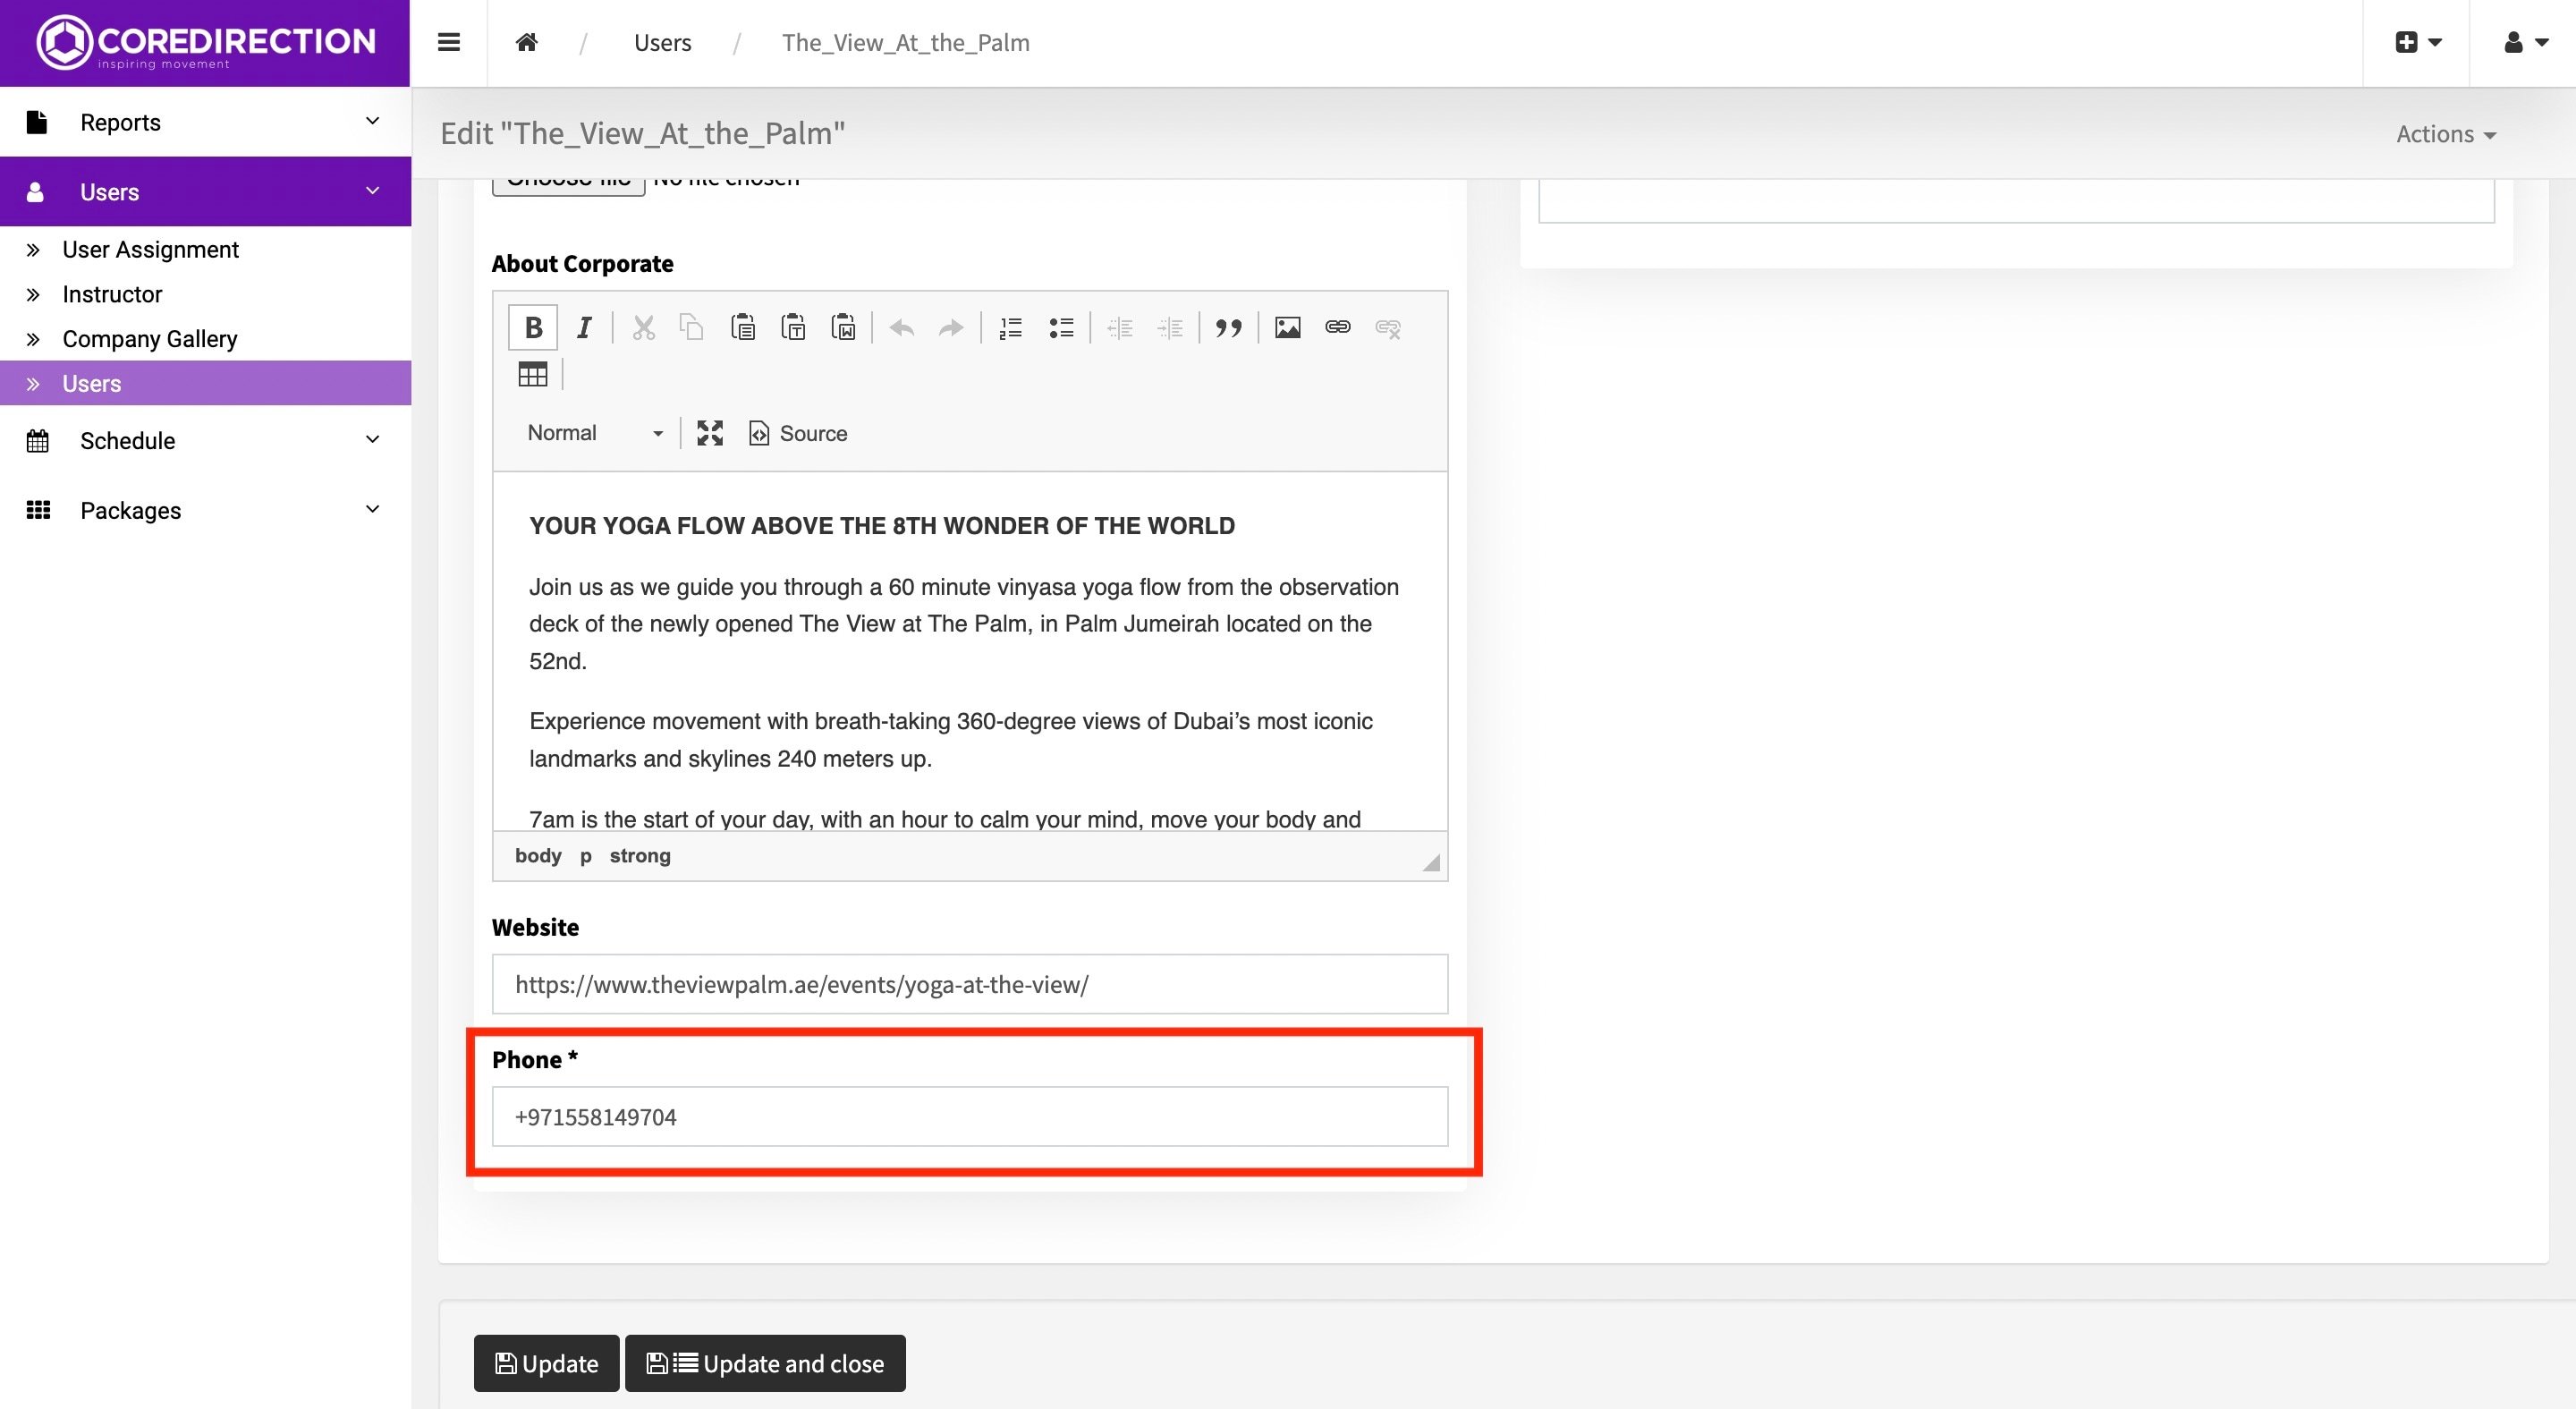The width and height of the screenshot is (2576, 1409).
Task: Click the Copy icon in editor toolbar
Action: click(692, 328)
